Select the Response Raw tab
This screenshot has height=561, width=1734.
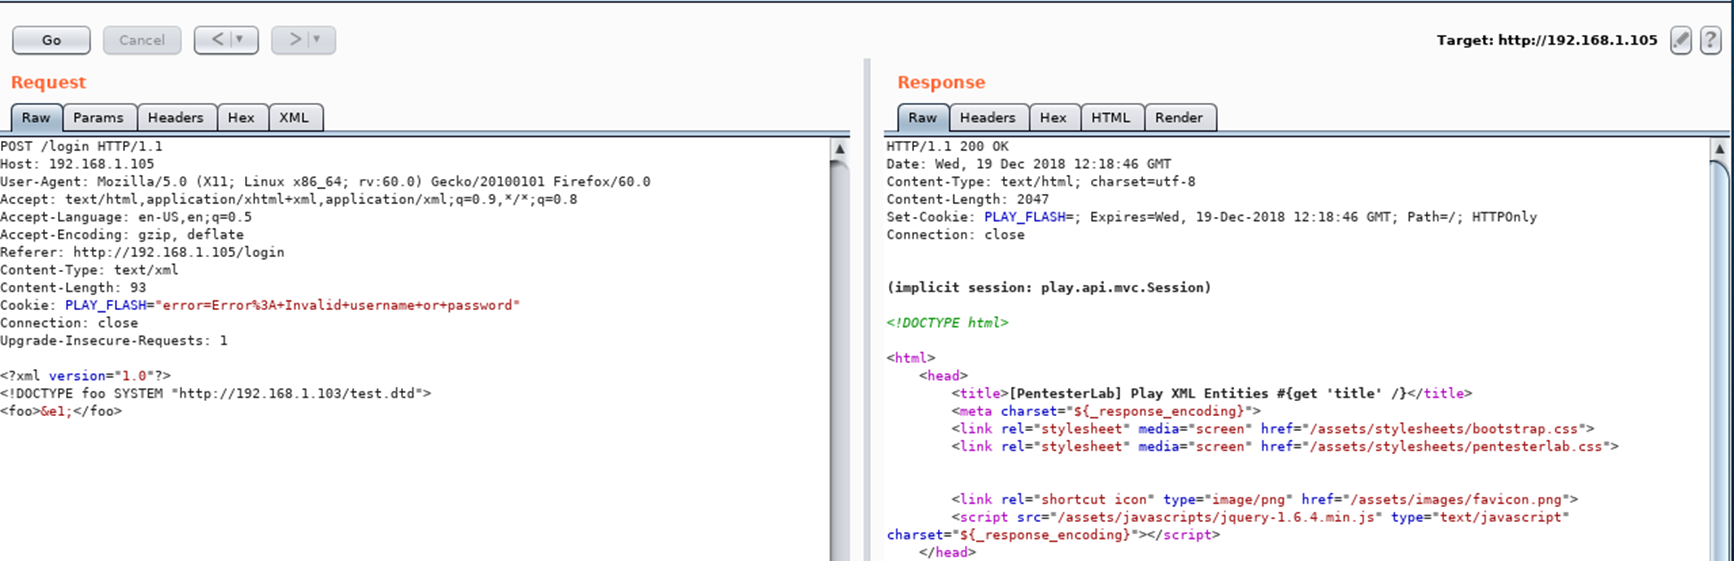[922, 118]
